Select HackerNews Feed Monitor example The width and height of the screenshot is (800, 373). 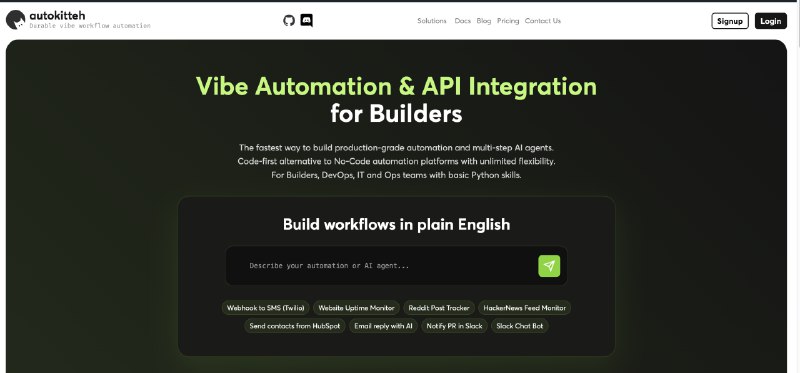coord(524,308)
